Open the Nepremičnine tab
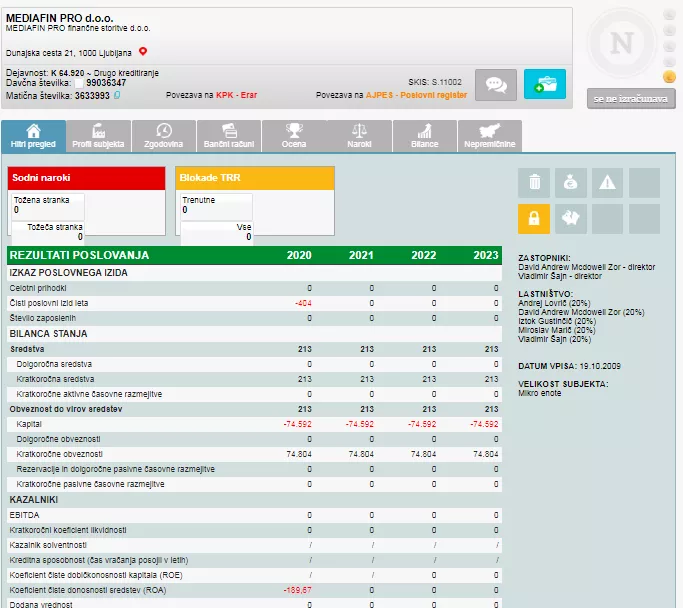Image resolution: width=683 pixels, height=608 pixels. click(x=490, y=136)
